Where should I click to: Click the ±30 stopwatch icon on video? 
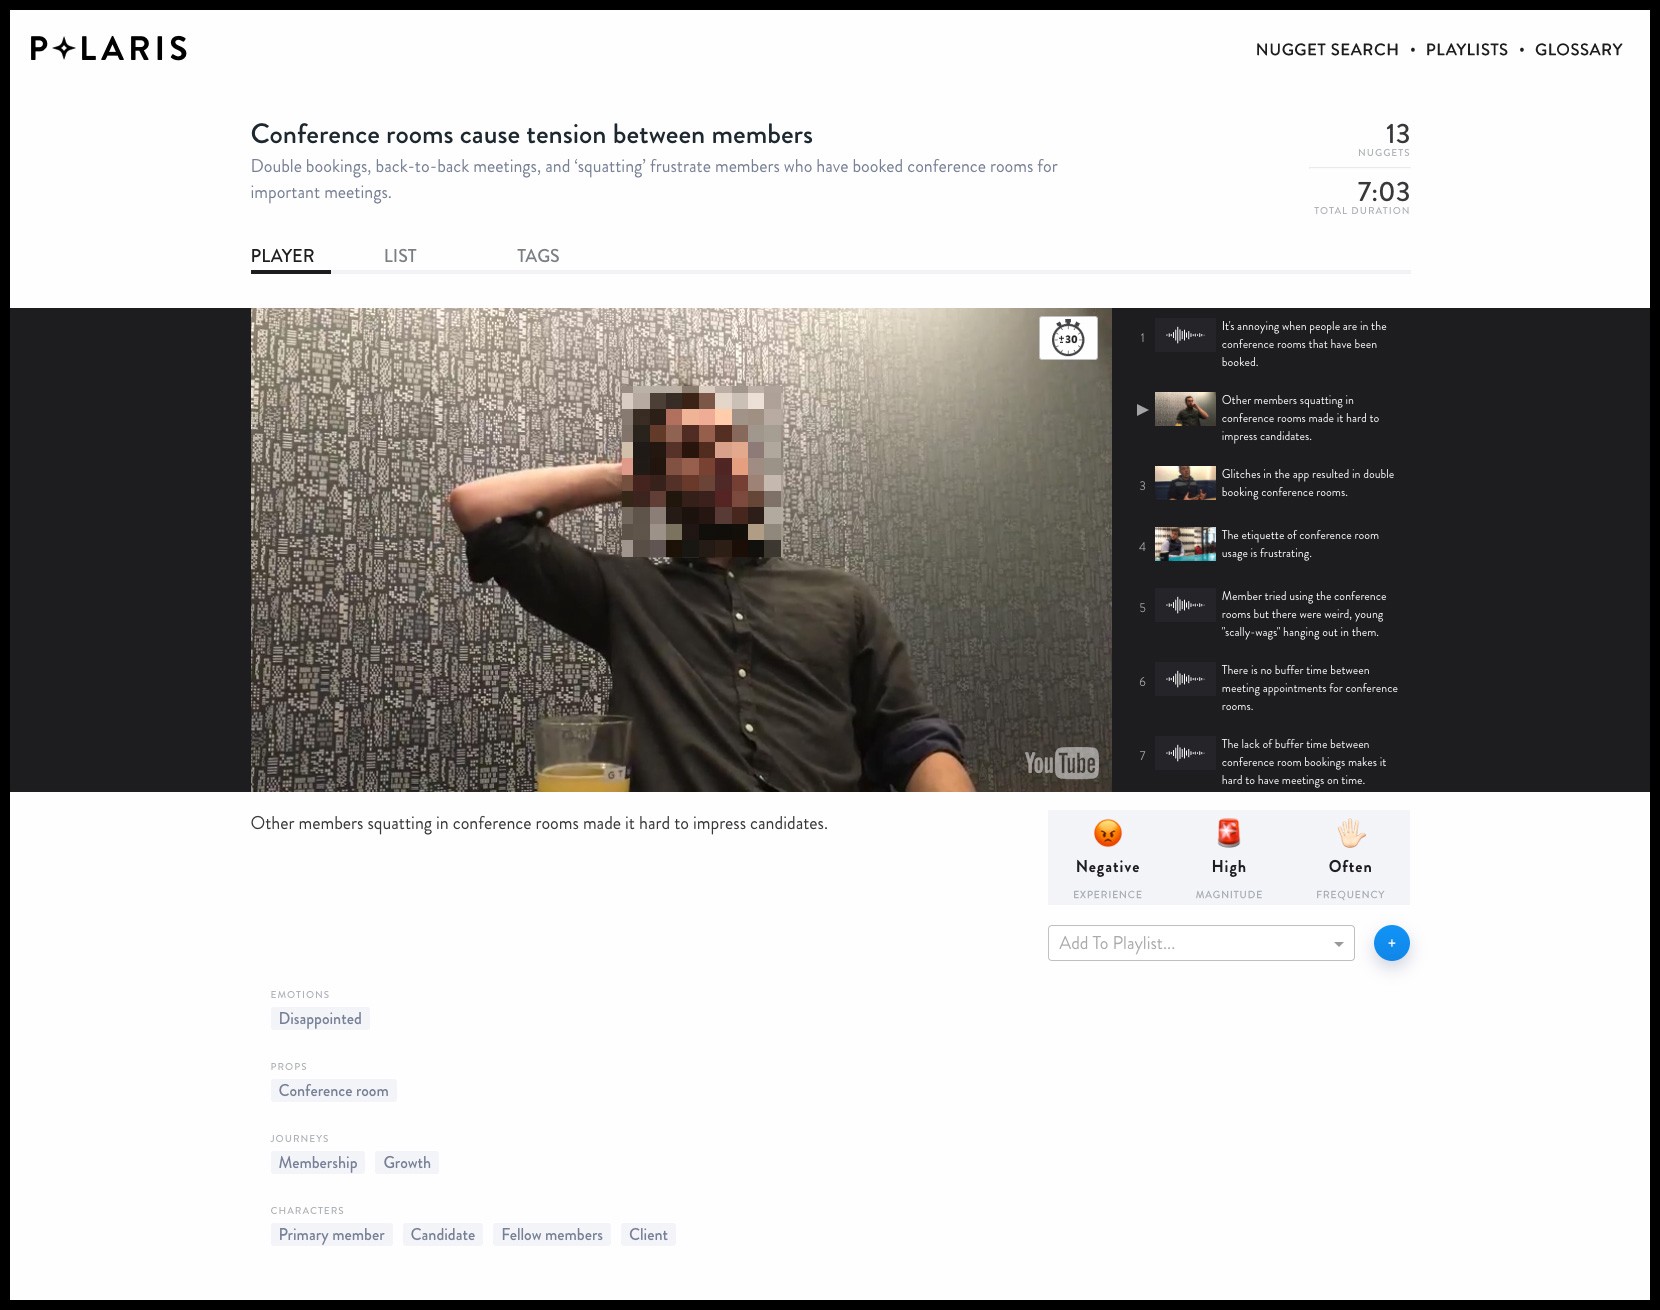(1068, 338)
